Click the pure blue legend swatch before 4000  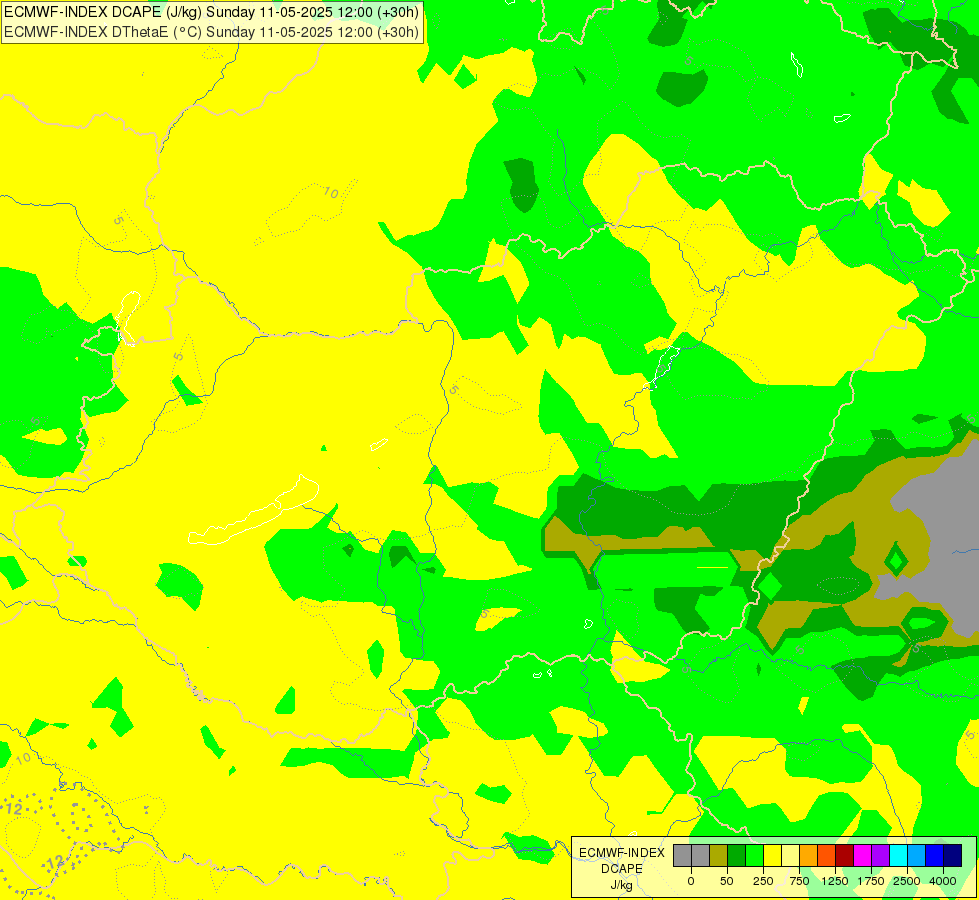pyautogui.click(x=934, y=855)
